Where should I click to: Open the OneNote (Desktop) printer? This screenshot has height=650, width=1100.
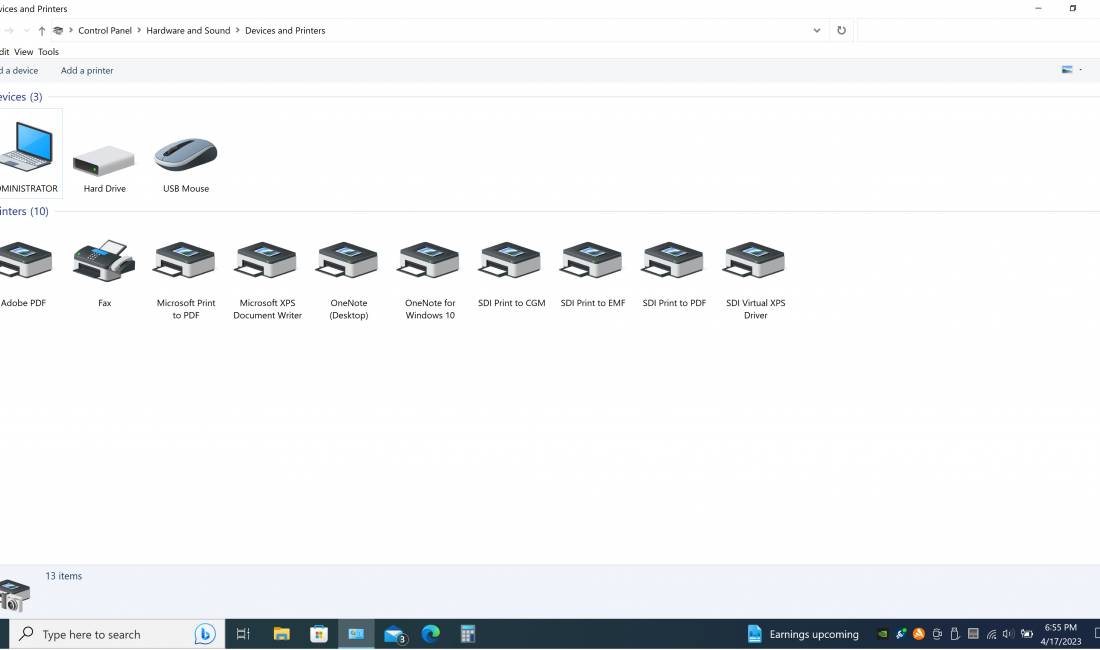coord(347,260)
